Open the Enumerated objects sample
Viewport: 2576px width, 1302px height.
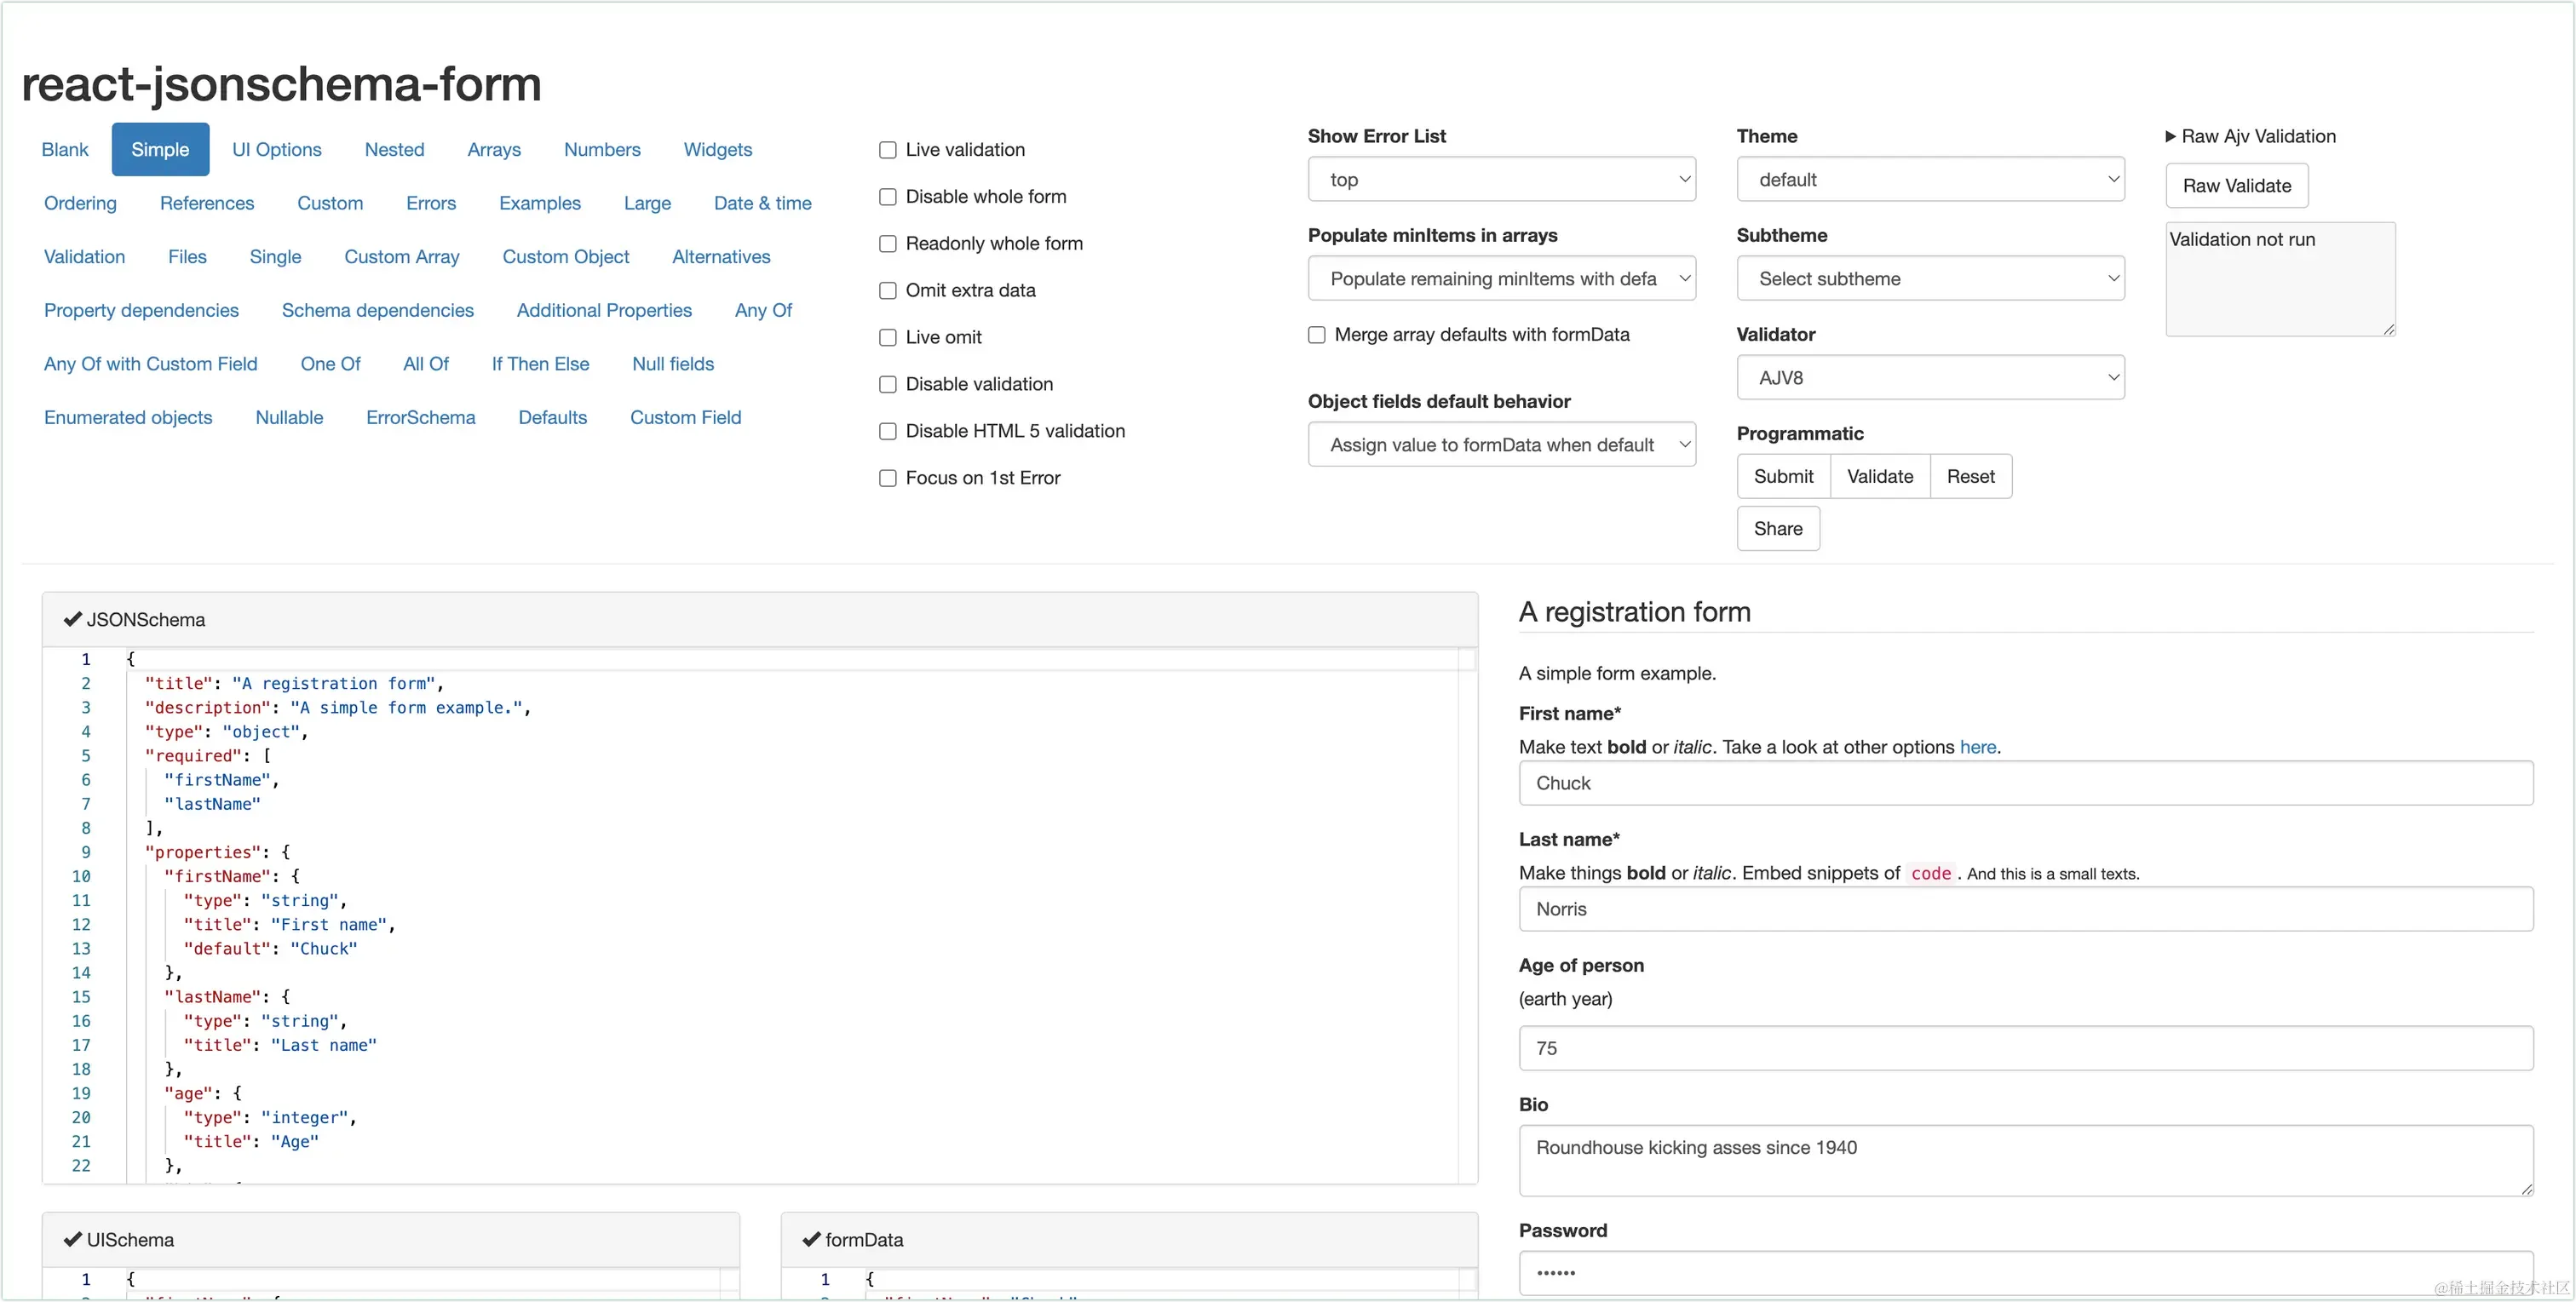point(128,417)
